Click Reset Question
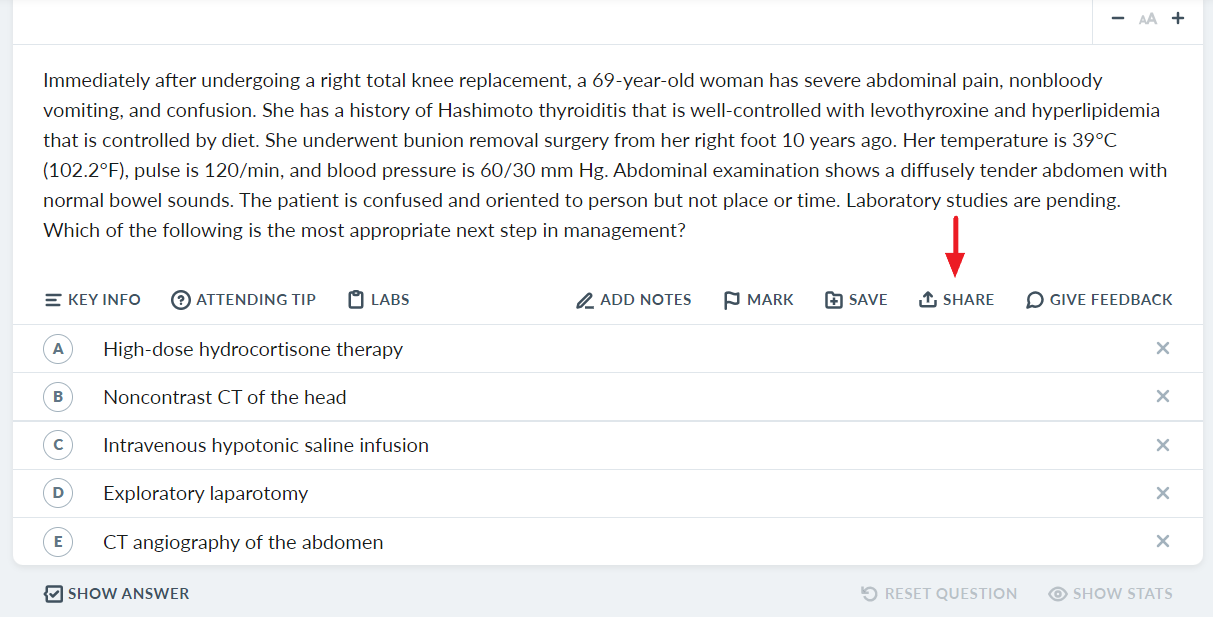This screenshot has height=617, width=1213. pos(939,594)
